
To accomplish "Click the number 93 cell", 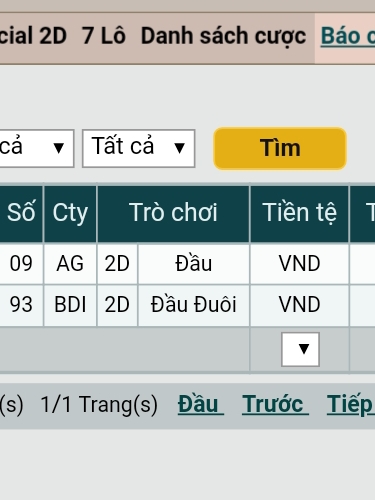I will tap(21, 305).
